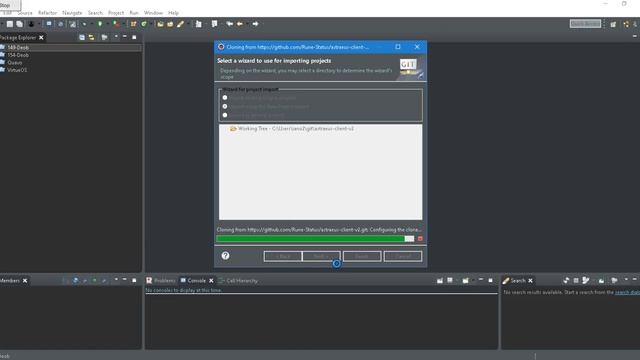The width and height of the screenshot is (640, 360).
Task: Click the Cancel button in dialog
Action: (403, 256)
